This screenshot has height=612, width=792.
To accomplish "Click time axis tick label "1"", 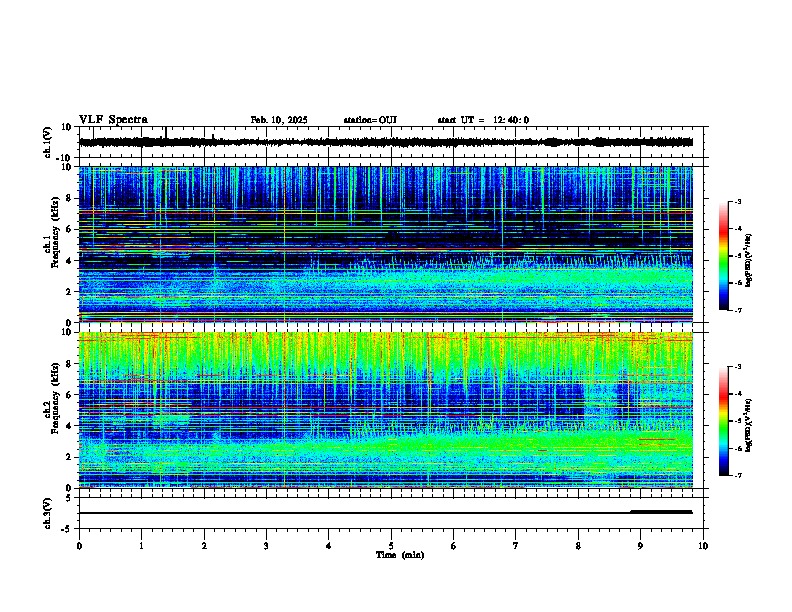I will pyautogui.click(x=141, y=546).
